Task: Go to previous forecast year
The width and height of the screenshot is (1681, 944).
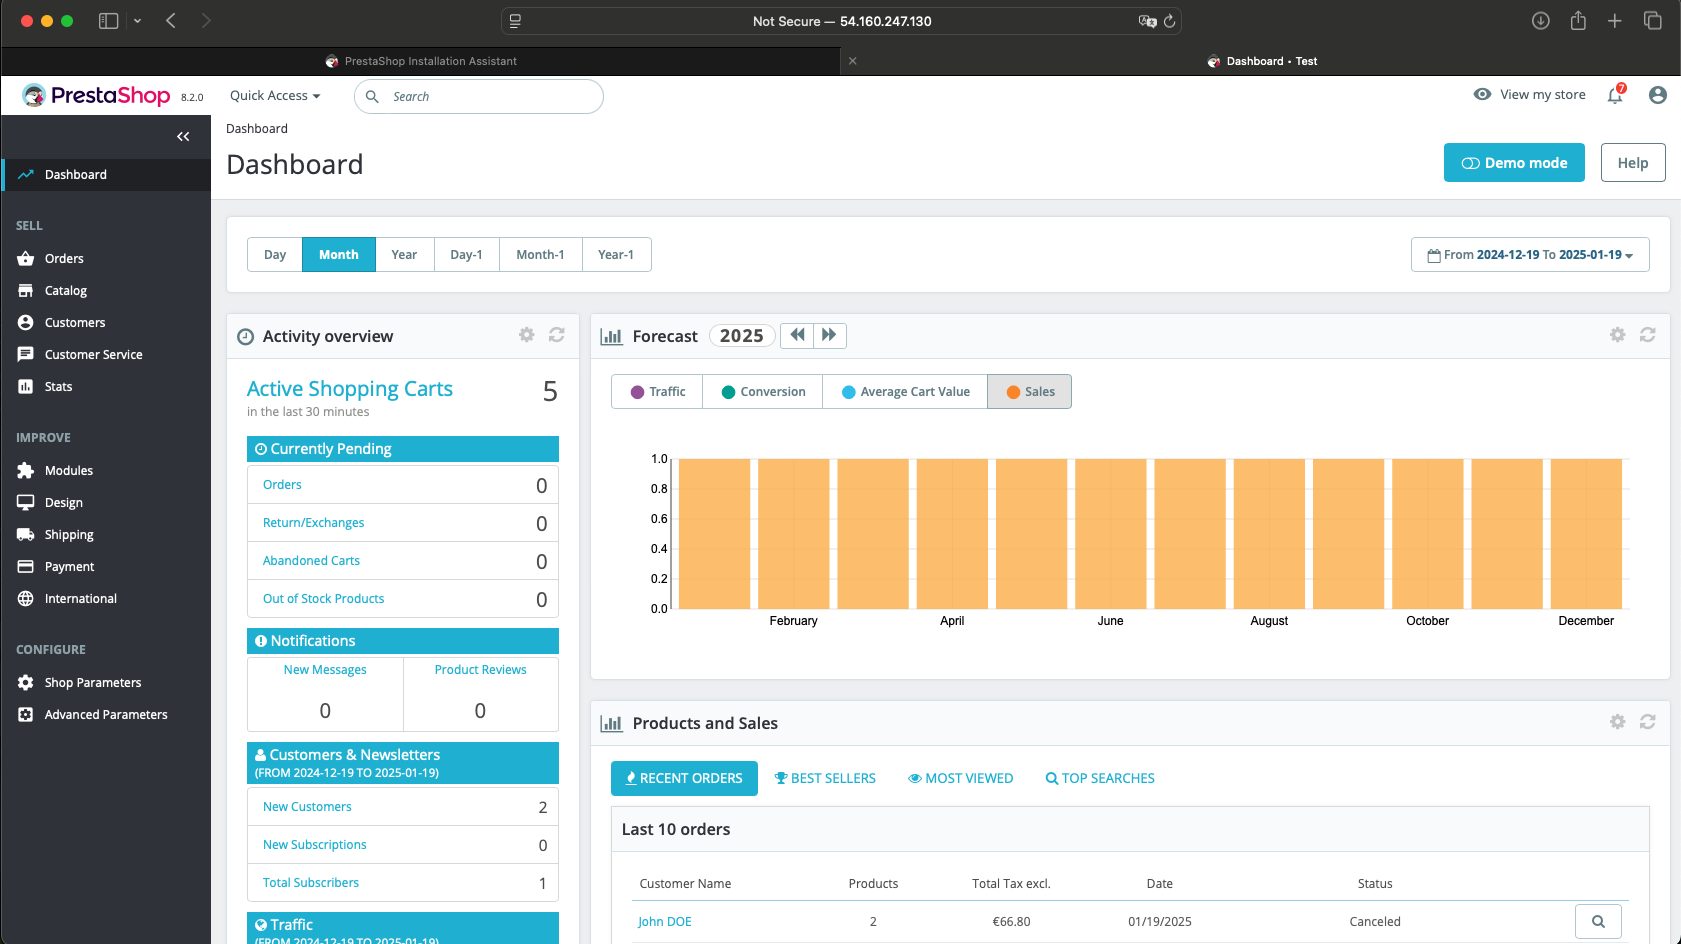Action: pyautogui.click(x=797, y=335)
